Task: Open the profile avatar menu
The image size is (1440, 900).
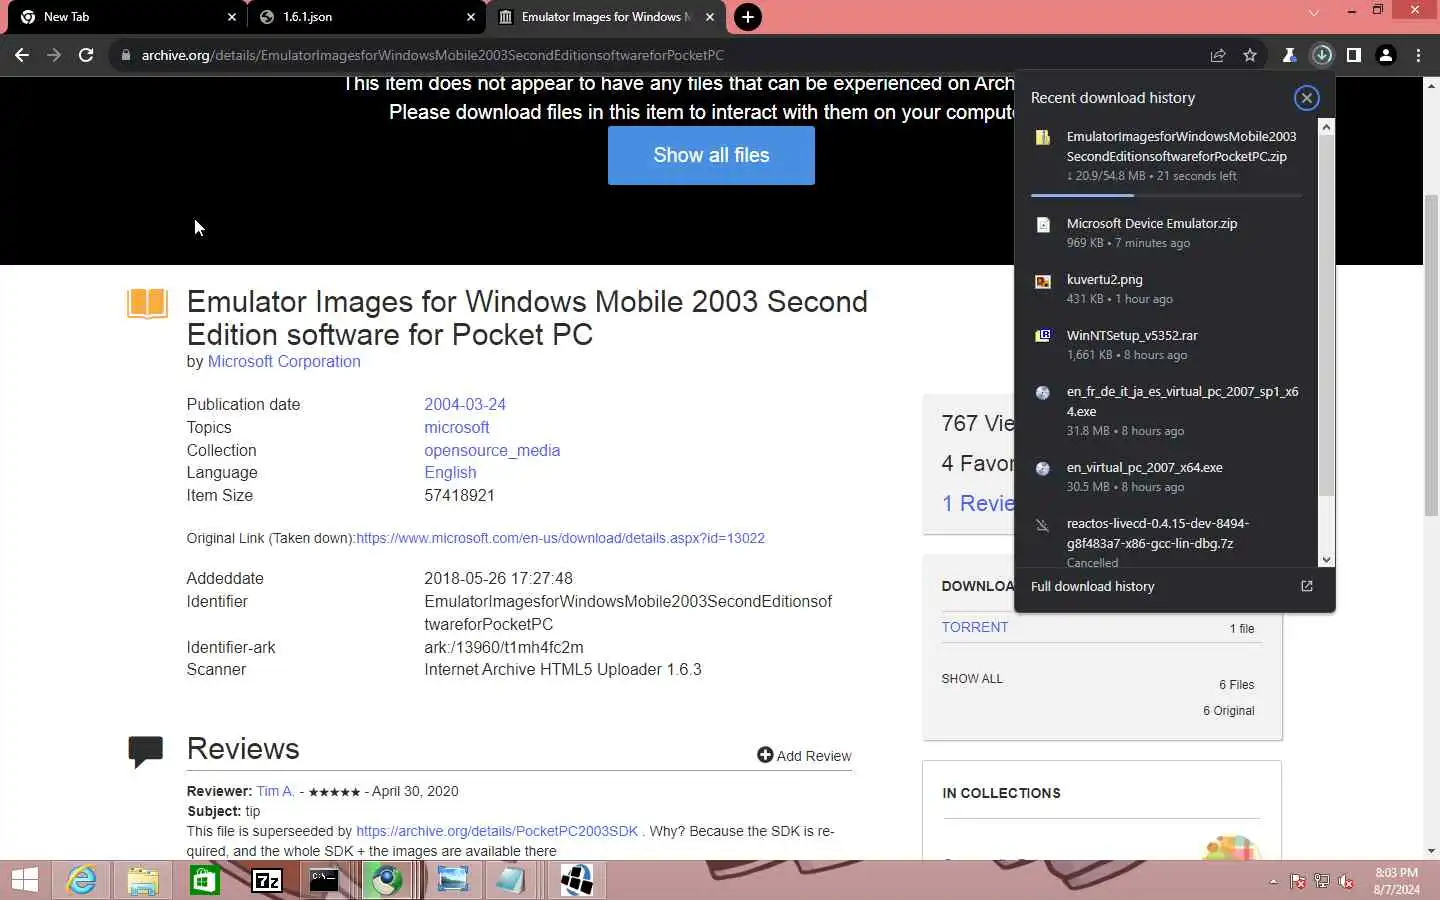Action: (x=1386, y=55)
